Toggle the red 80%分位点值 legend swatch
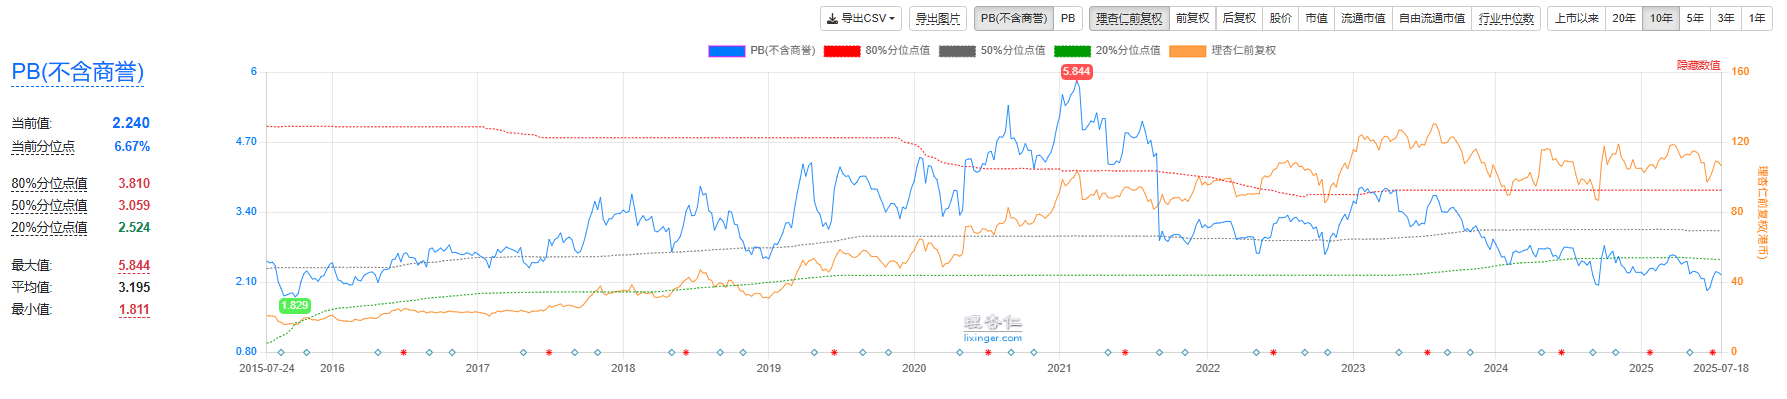The image size is (1787, 399). pos(842,51)
